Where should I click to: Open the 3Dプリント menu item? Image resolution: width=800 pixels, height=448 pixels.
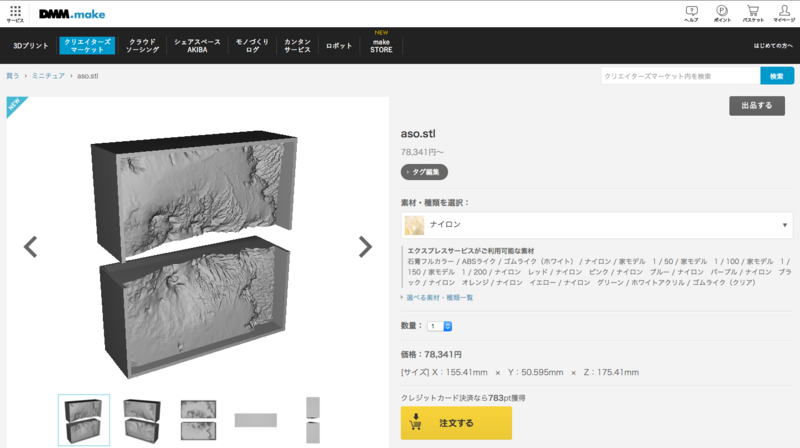(x=31, y=45)
